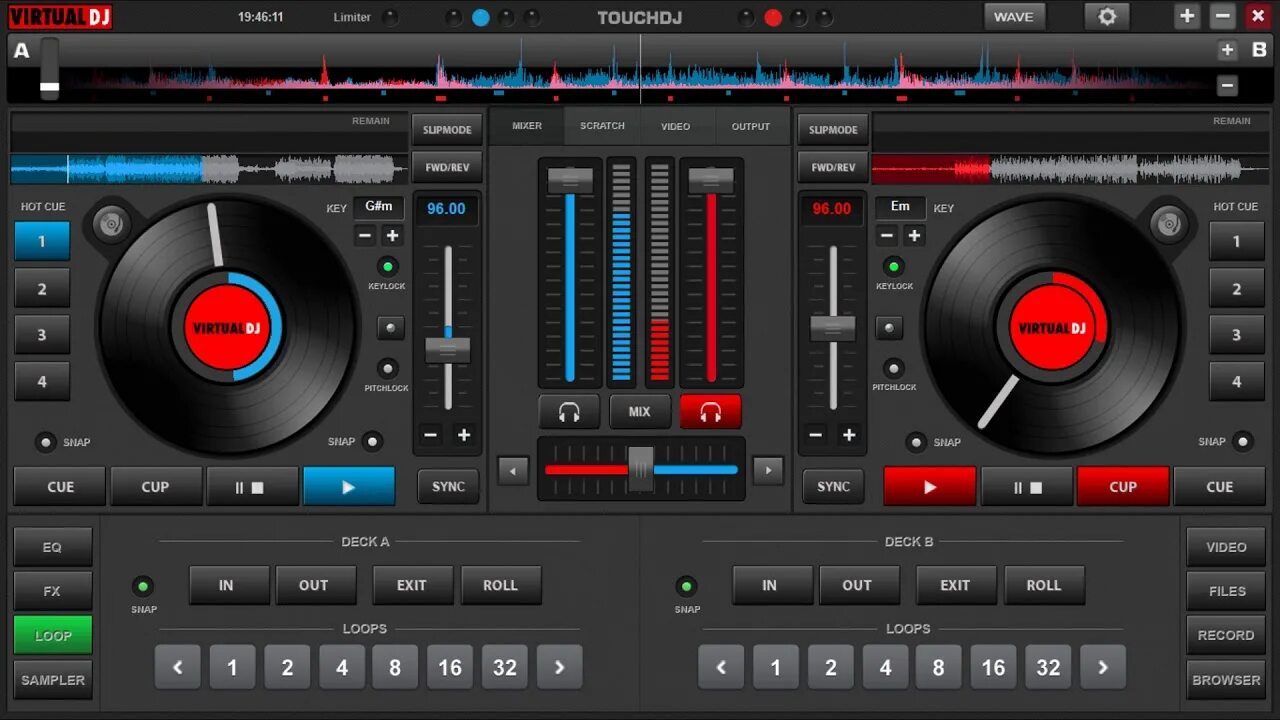
Task: Zoom out waveform with minus near B
Action: [x=1228, y=86]
